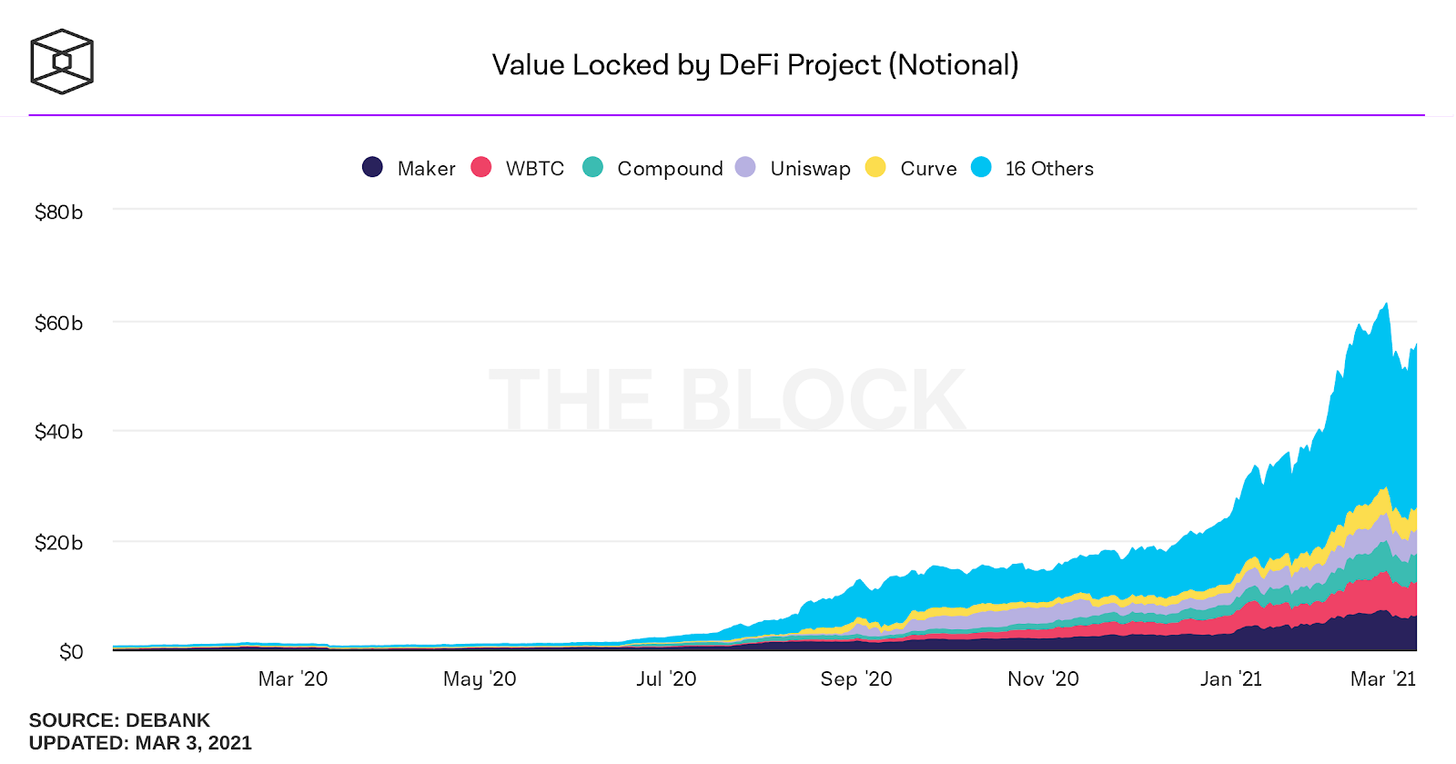This screenshot has height=764, width=1456.
Task: Select the Sep '20 x-axis label
Action: point(855,680)
